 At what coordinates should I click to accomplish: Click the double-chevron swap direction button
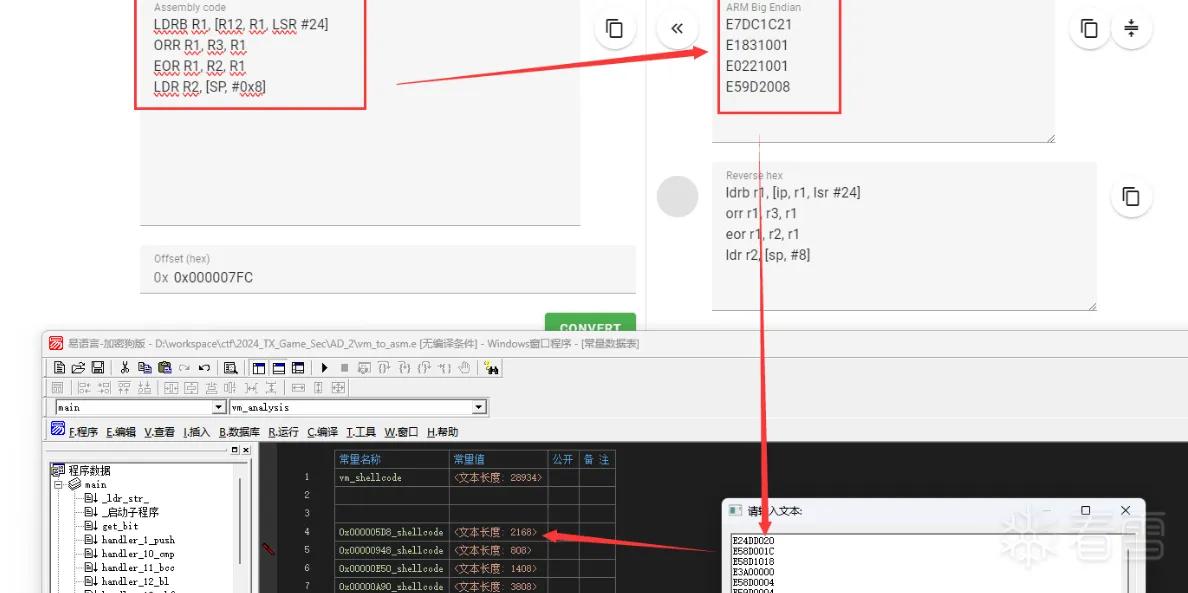677,29
